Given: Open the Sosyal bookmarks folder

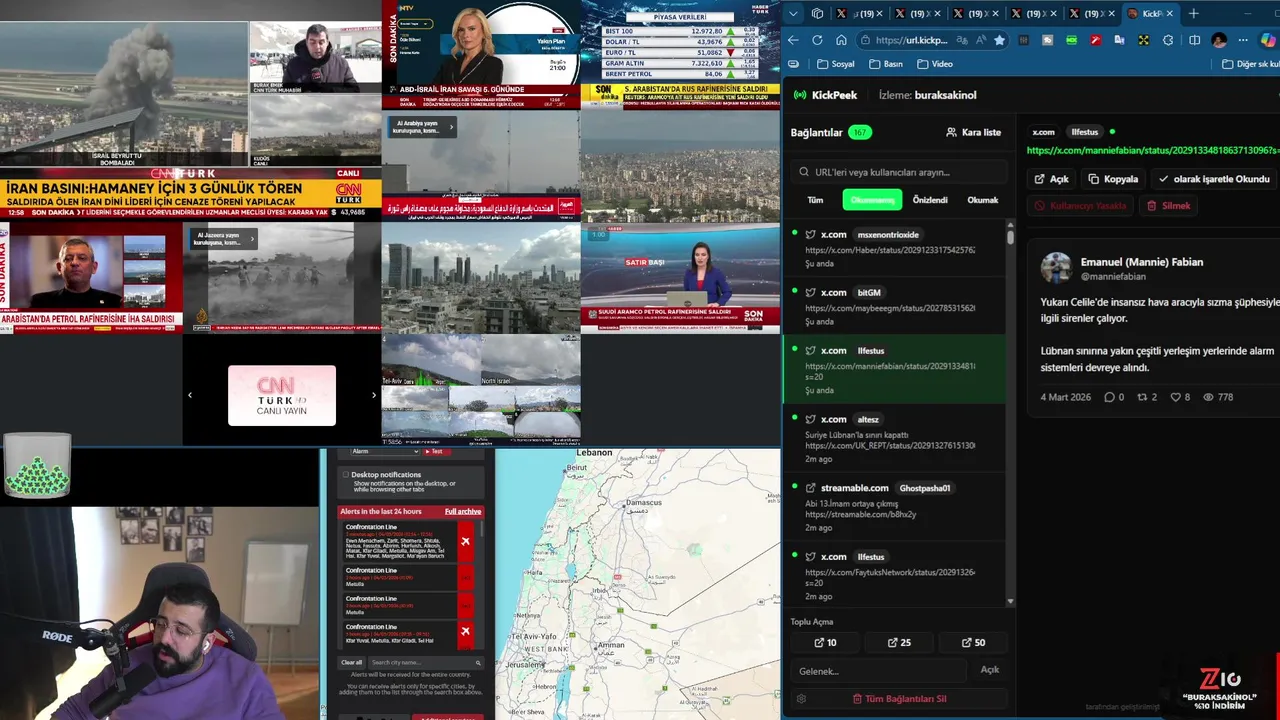Looking at the screenshot, I should click(836, 64).
